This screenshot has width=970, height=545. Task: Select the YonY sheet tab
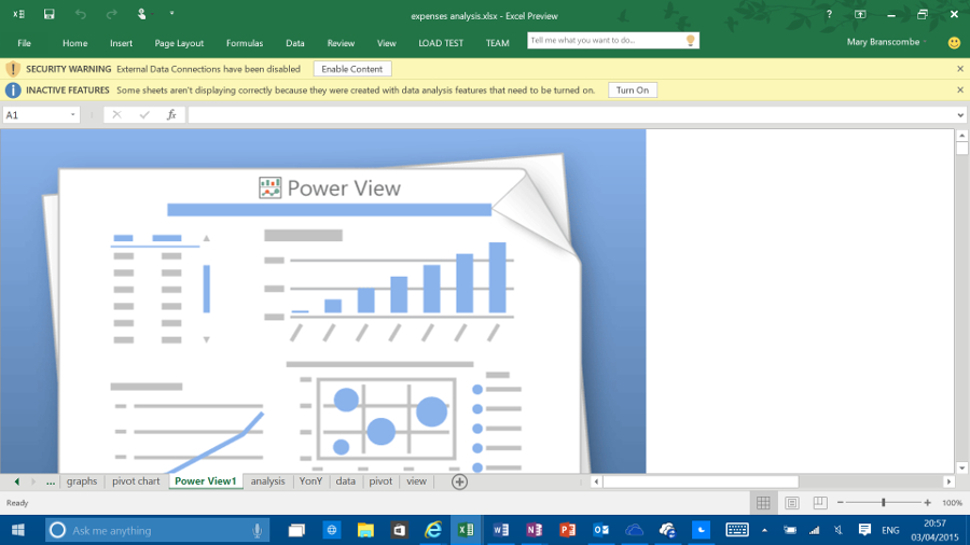[x=311, y=481]
